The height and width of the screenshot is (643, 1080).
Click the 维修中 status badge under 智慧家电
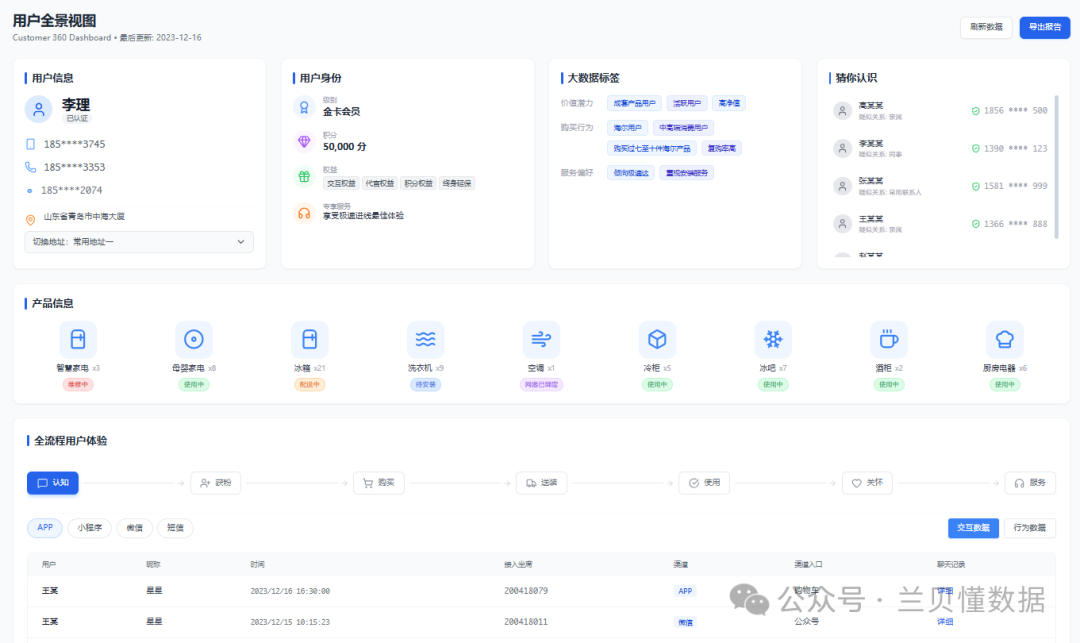click(78, 384)
